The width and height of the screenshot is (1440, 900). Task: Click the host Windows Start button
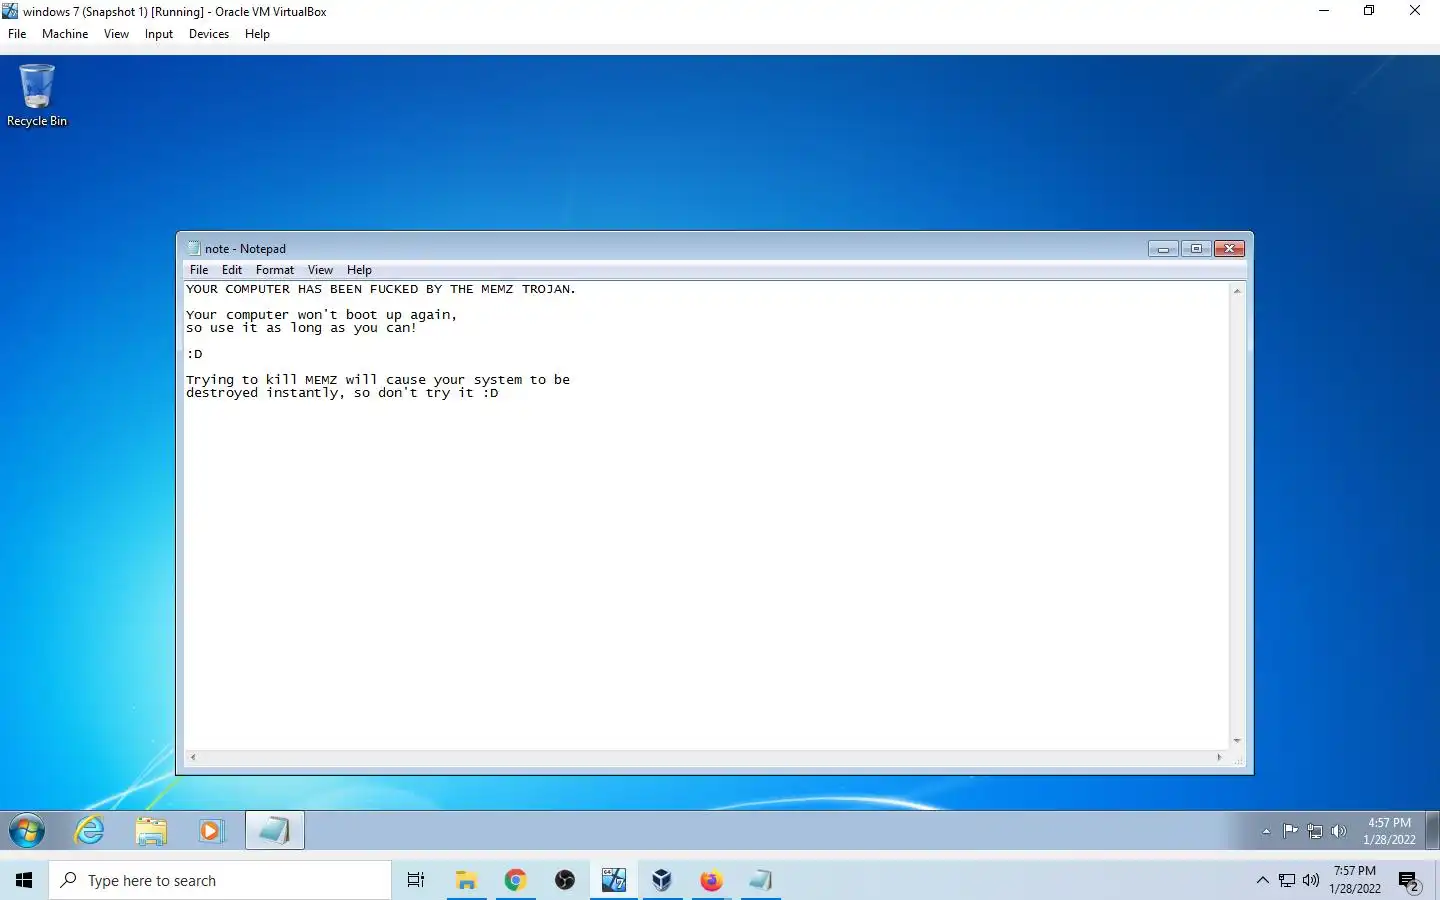24,880
